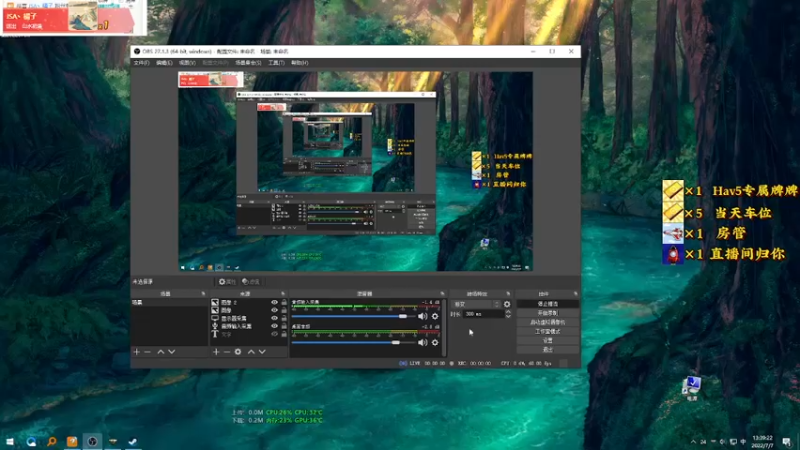The height and width of the screenshot is (450, 800).
Task: Click the 停止推流 stop streaming button
Action: tap(547, 304)
